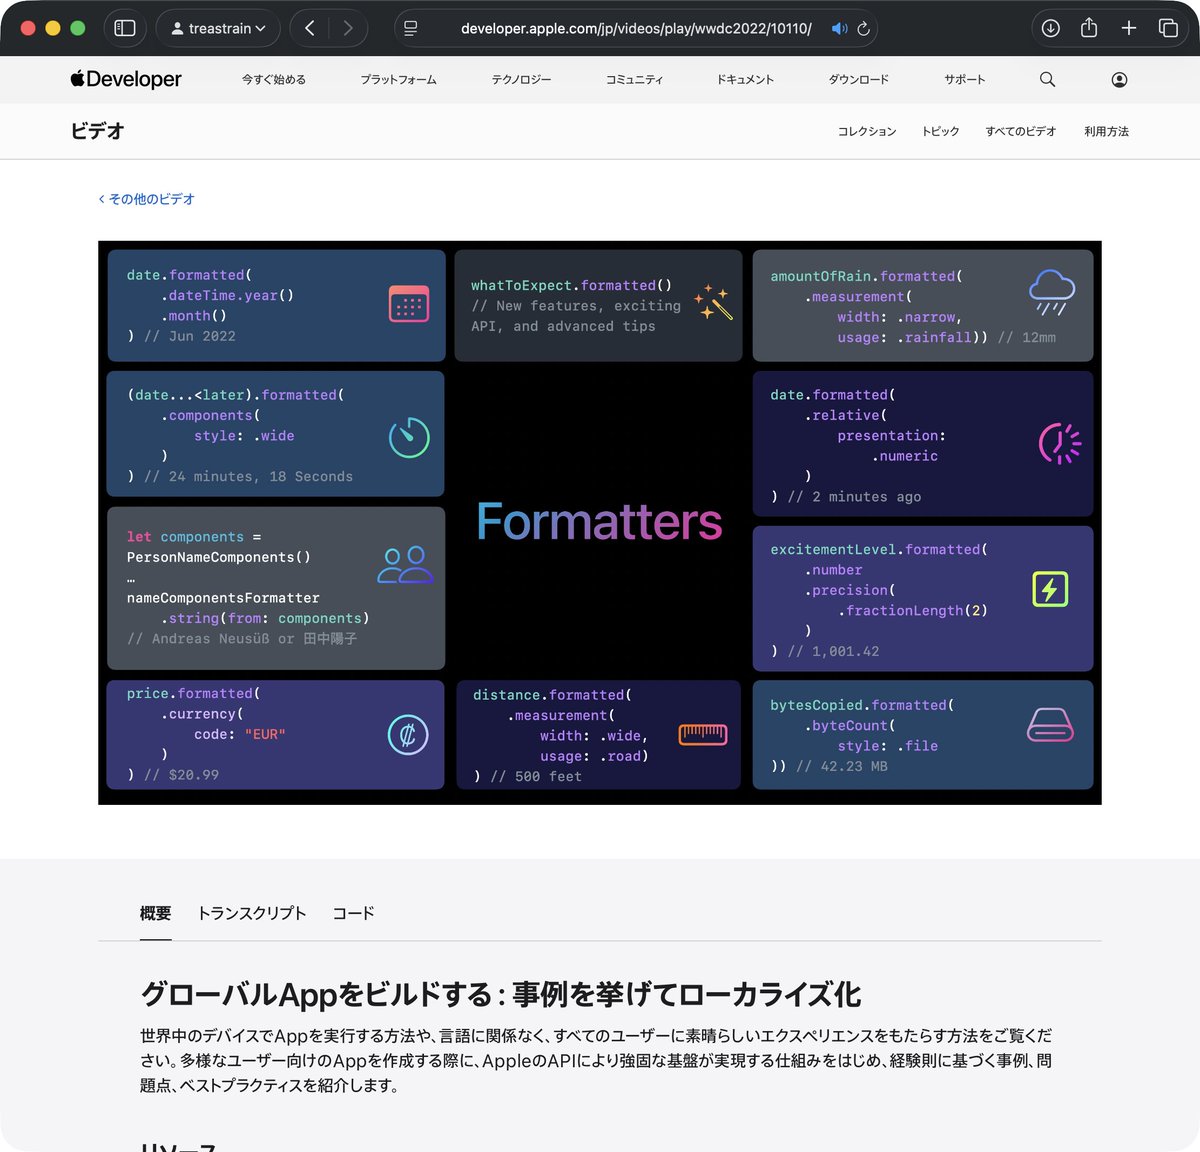Open the page settings reader icon
1200x1152 pixels.
pos(411,28)
